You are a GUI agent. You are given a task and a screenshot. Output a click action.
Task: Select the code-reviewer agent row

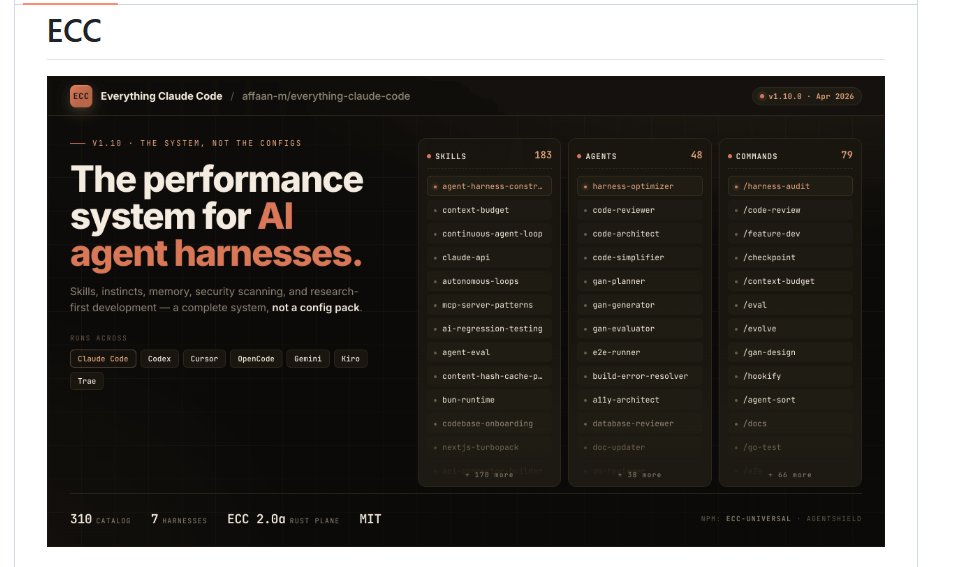[x=640, y=210]
